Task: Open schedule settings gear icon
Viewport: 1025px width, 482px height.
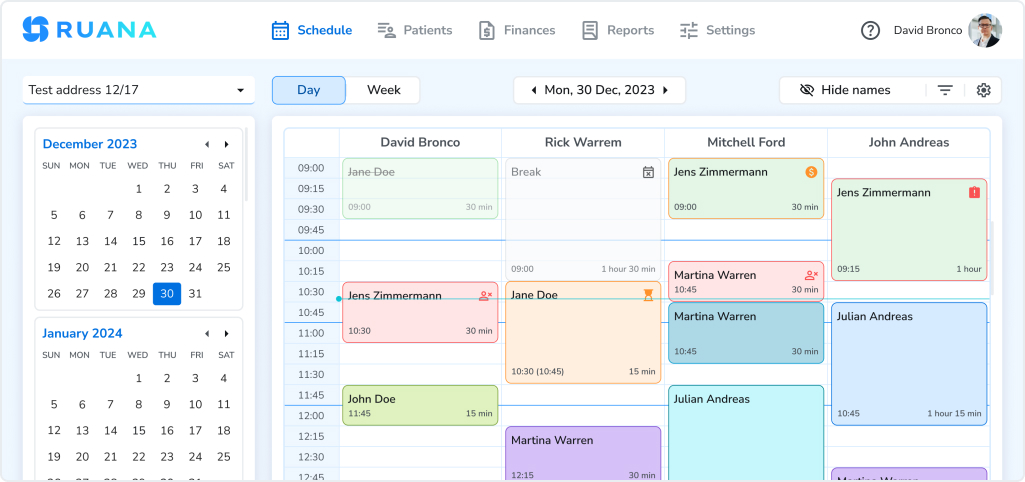Action: pos(983,90)
